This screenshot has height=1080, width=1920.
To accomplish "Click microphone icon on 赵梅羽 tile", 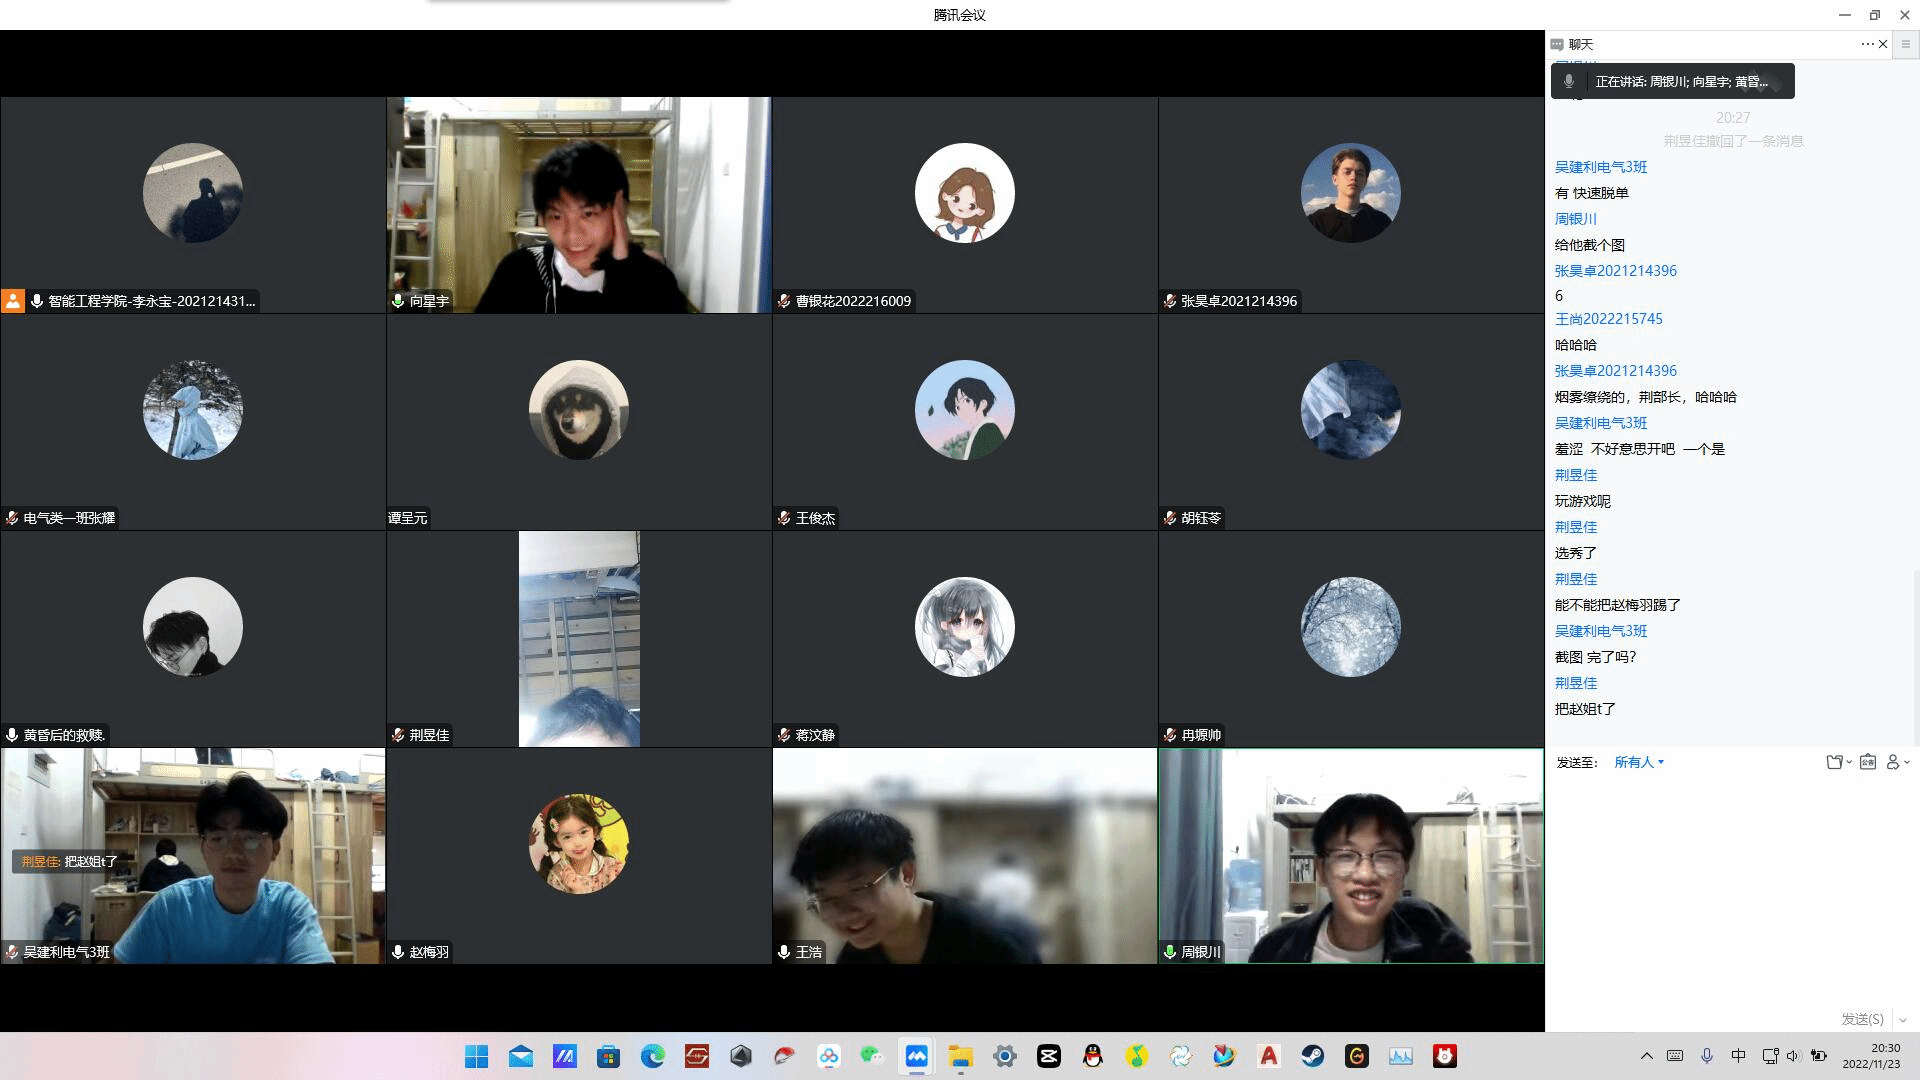I will 398,952.
